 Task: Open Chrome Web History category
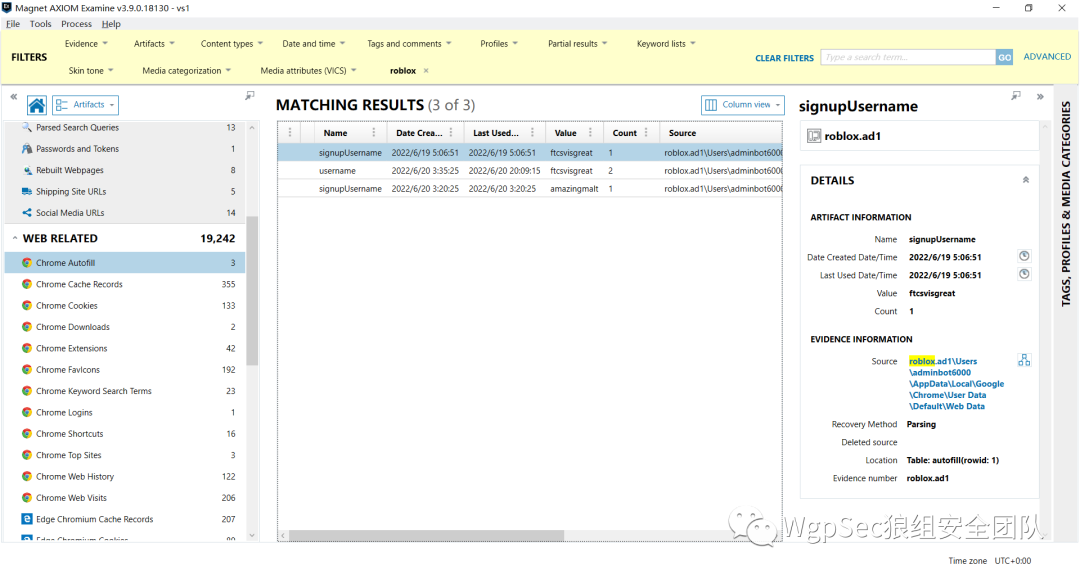pos(125,476)
